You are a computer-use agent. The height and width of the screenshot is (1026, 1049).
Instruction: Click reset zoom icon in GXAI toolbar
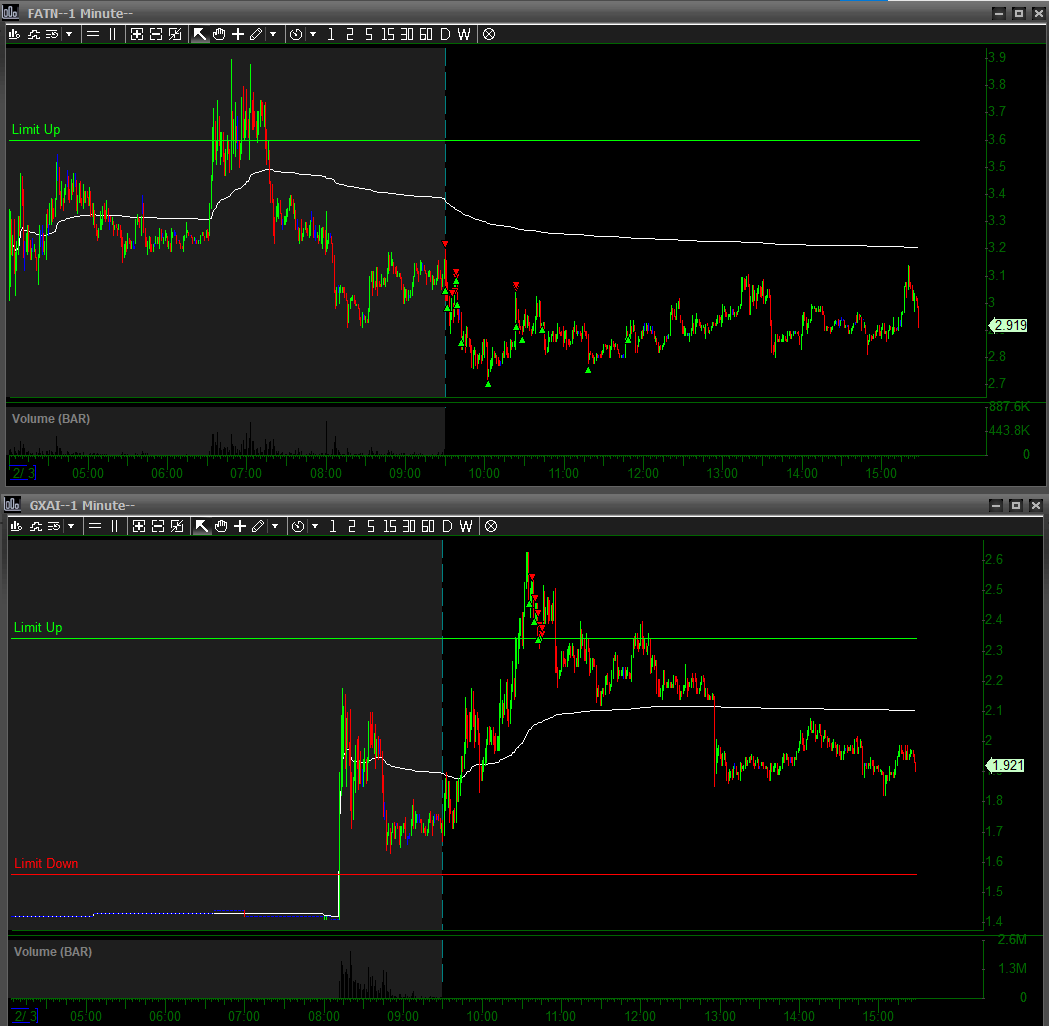point(177,526)
